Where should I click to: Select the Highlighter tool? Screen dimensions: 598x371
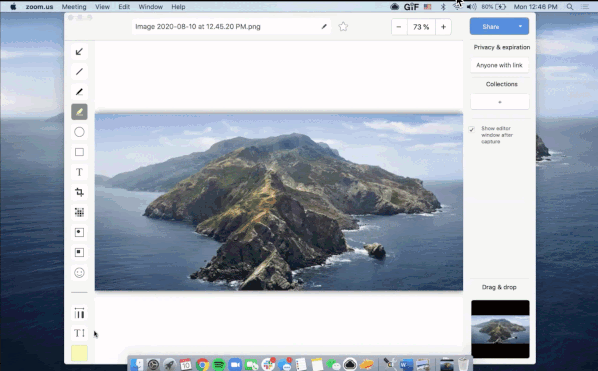pyautogui.click(x=79, y=112)
